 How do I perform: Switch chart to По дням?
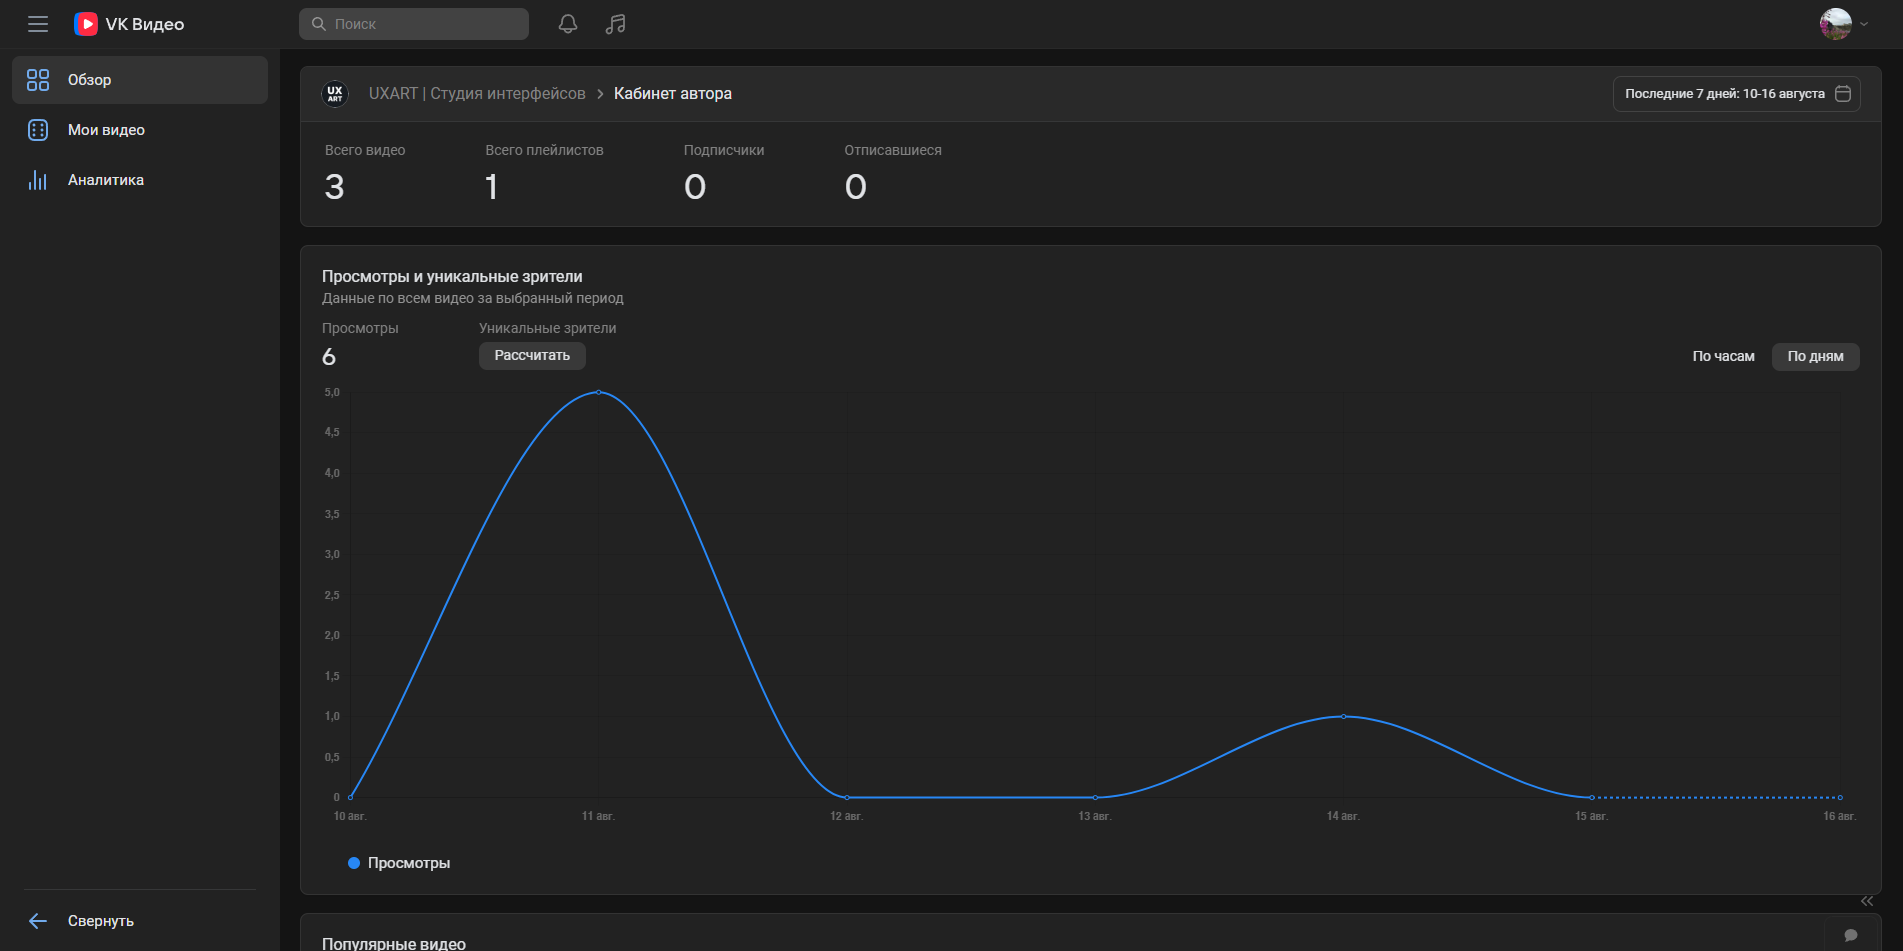tap(1815, 357)
